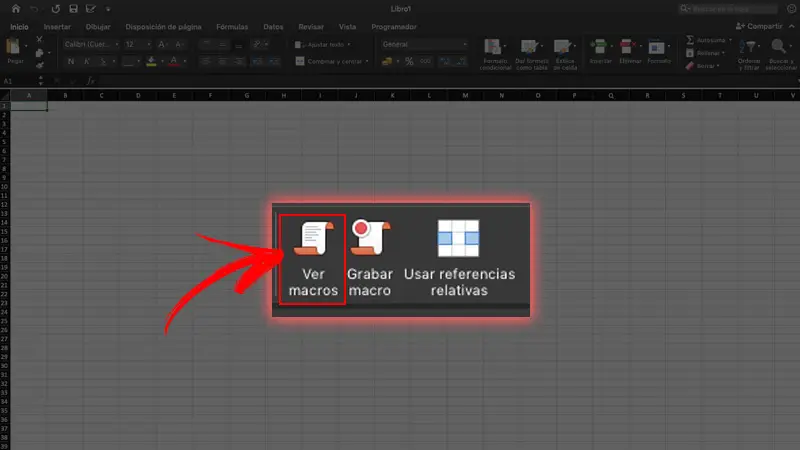
Task: Decrease font size with smaller A
Action: [178, 45]
